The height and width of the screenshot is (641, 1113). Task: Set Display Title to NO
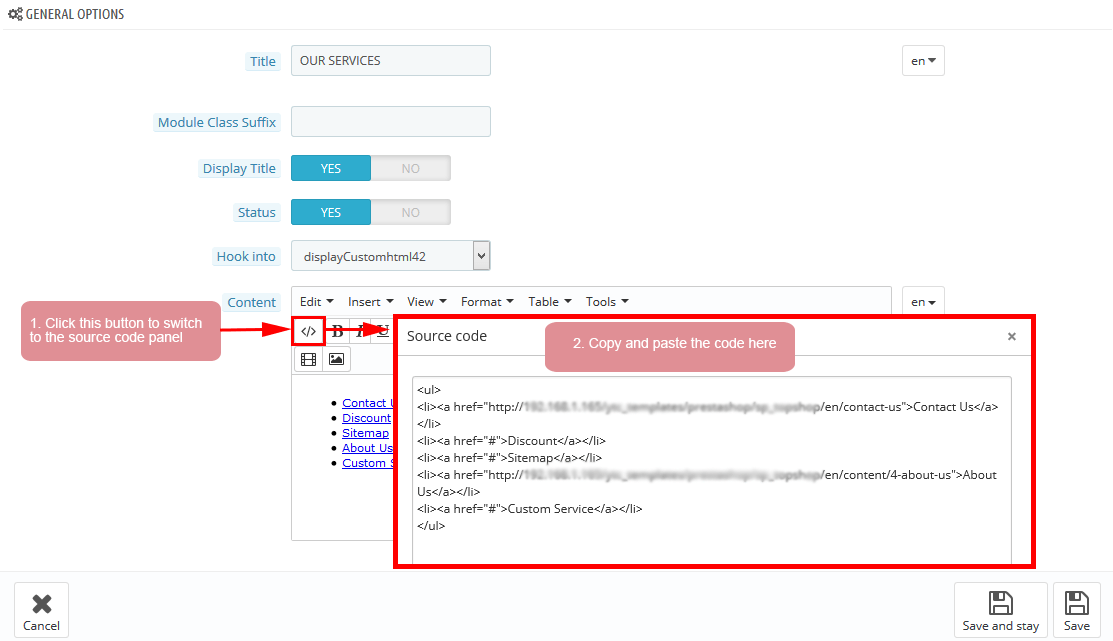click(410, 168)
